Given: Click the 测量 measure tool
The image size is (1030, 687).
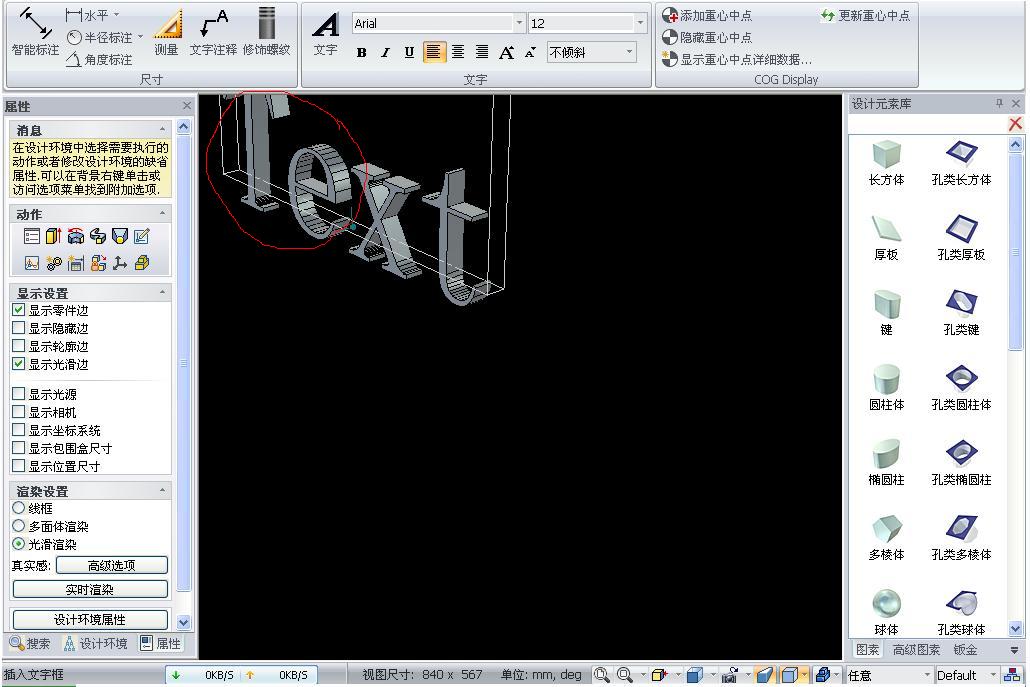Looking at the screenshot, I should 167,32.
